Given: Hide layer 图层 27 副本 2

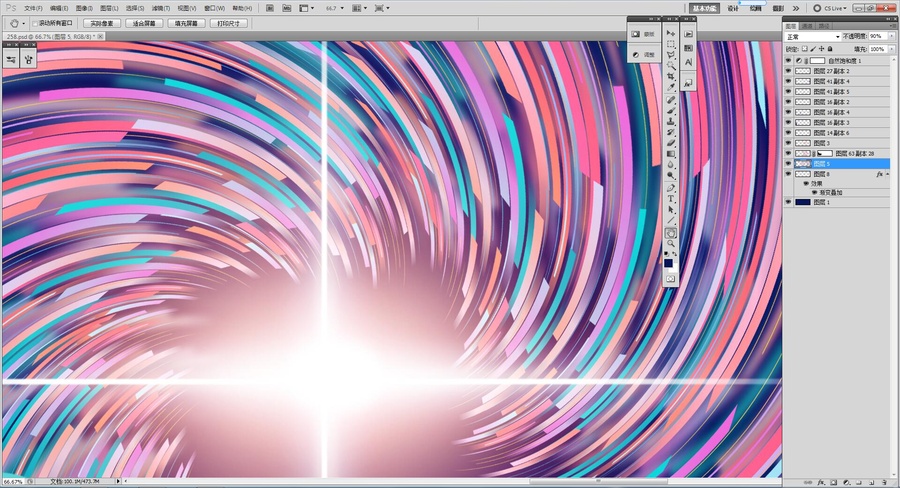Looking at the screenshot, I should coord(788,71).
